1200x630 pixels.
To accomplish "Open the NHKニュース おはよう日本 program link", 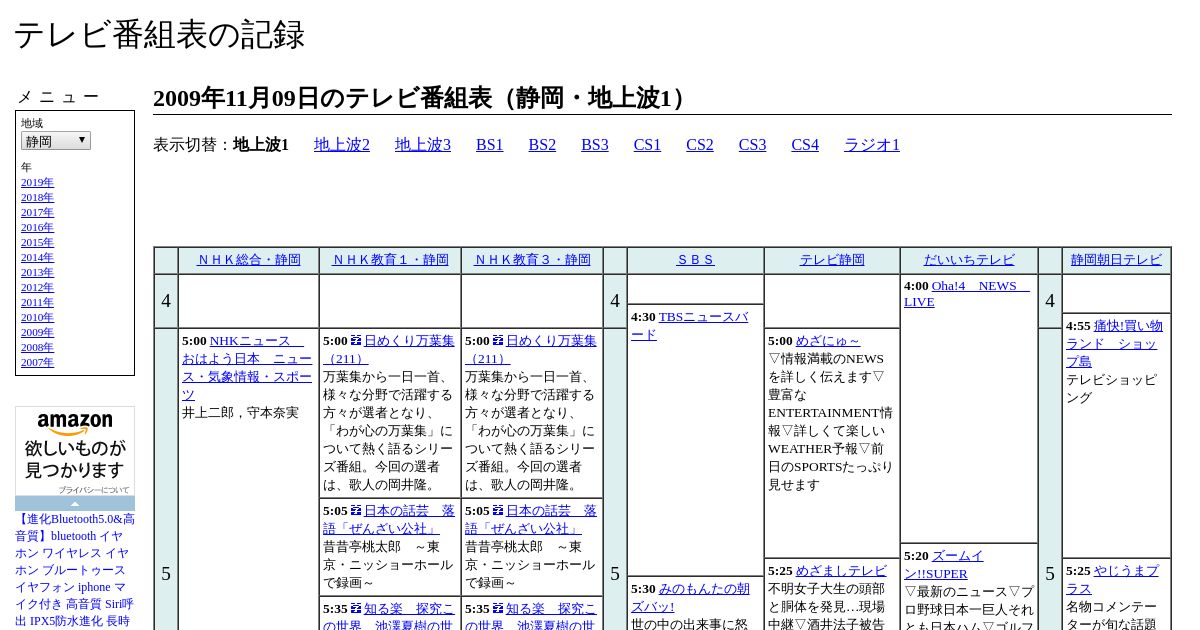I will (247, 367).
